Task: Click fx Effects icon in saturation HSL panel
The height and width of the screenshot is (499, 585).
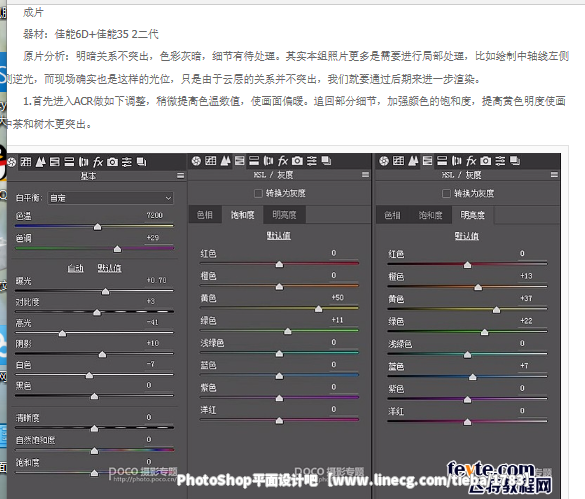Action: coord(283,161)
